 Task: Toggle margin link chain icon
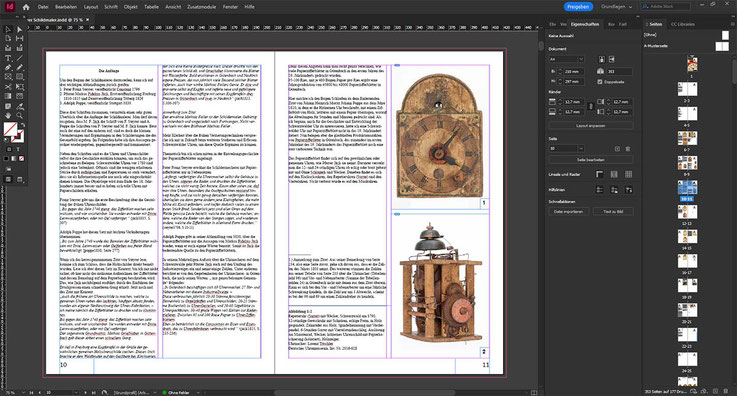tap(591, 107)
